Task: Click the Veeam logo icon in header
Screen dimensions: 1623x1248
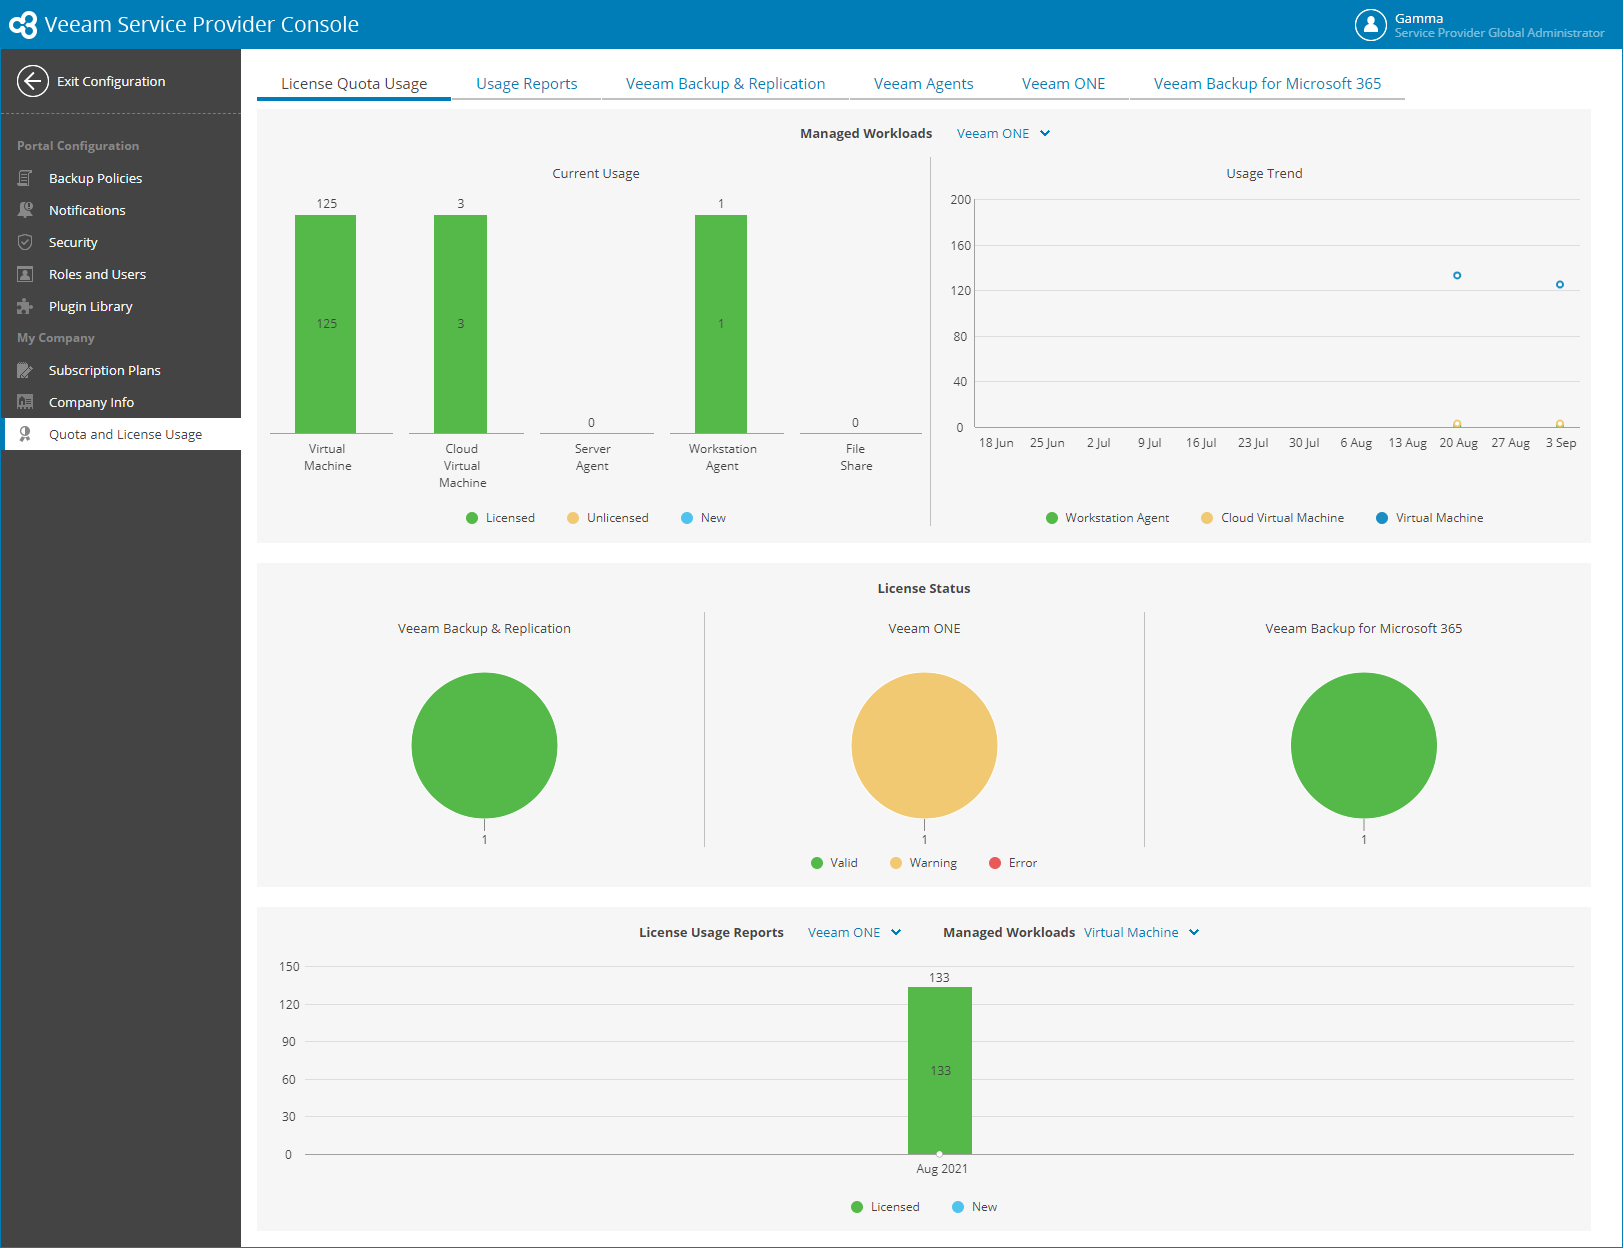Action: (23, 24)
